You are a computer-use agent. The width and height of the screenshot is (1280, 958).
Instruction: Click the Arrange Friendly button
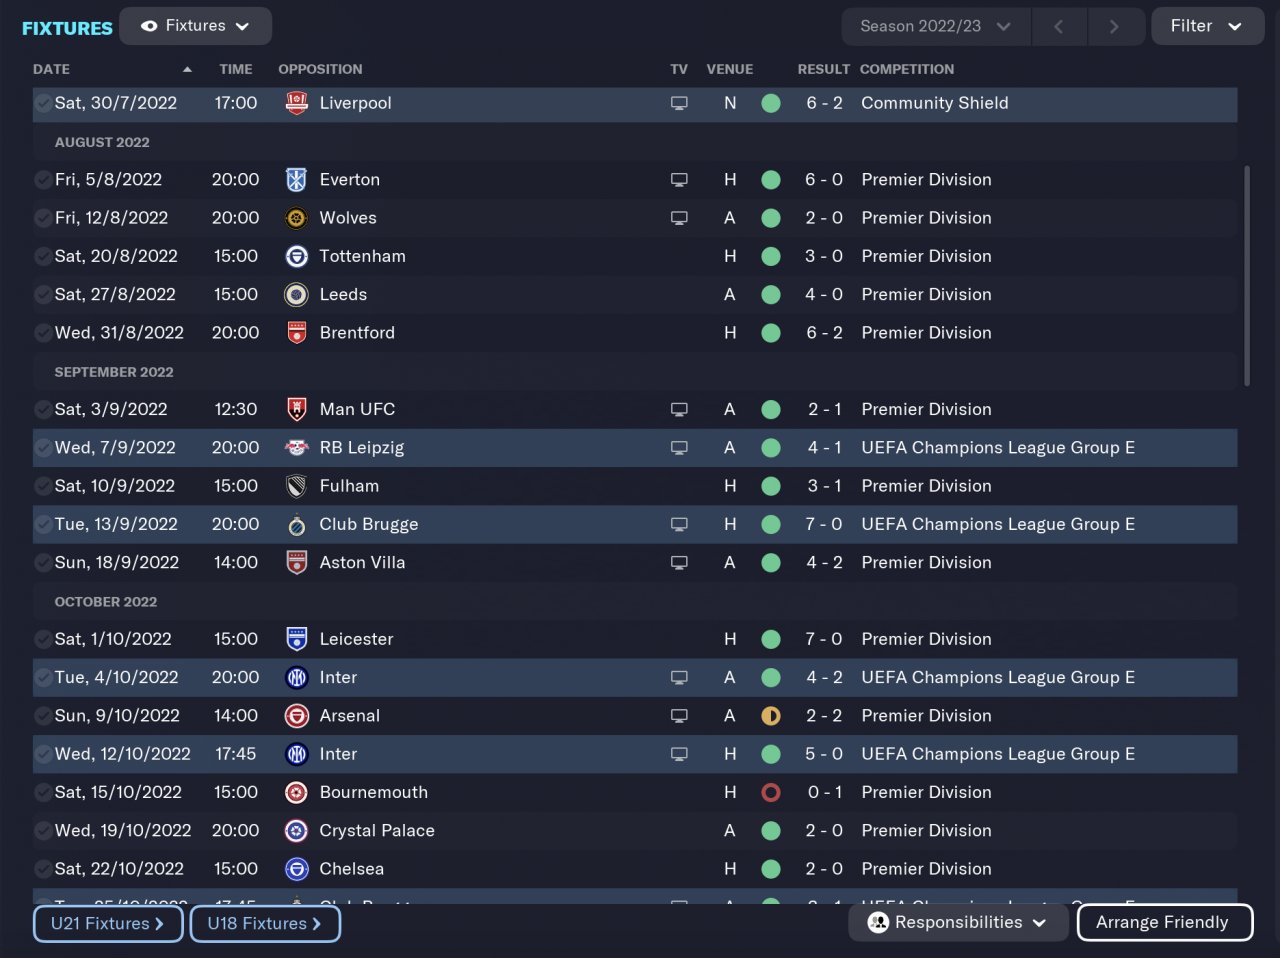1164,922
